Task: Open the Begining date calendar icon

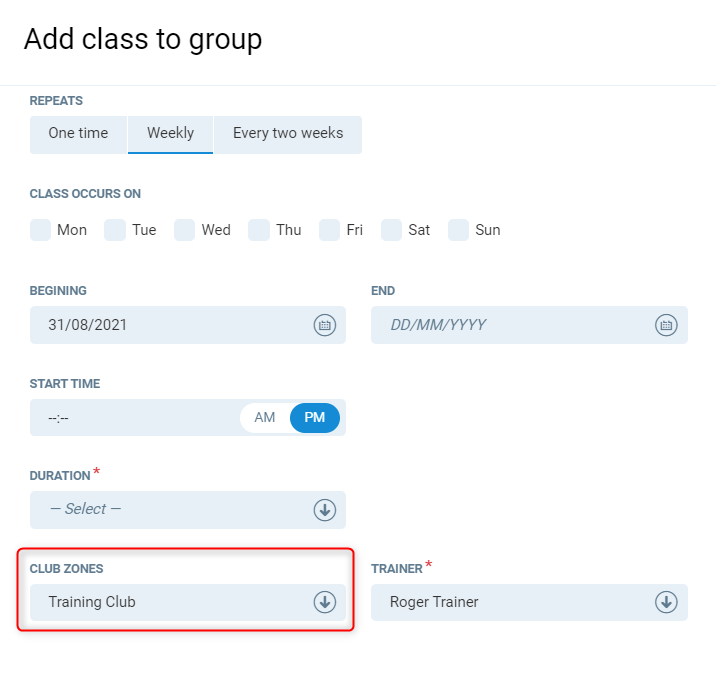Action: [325, 325]
